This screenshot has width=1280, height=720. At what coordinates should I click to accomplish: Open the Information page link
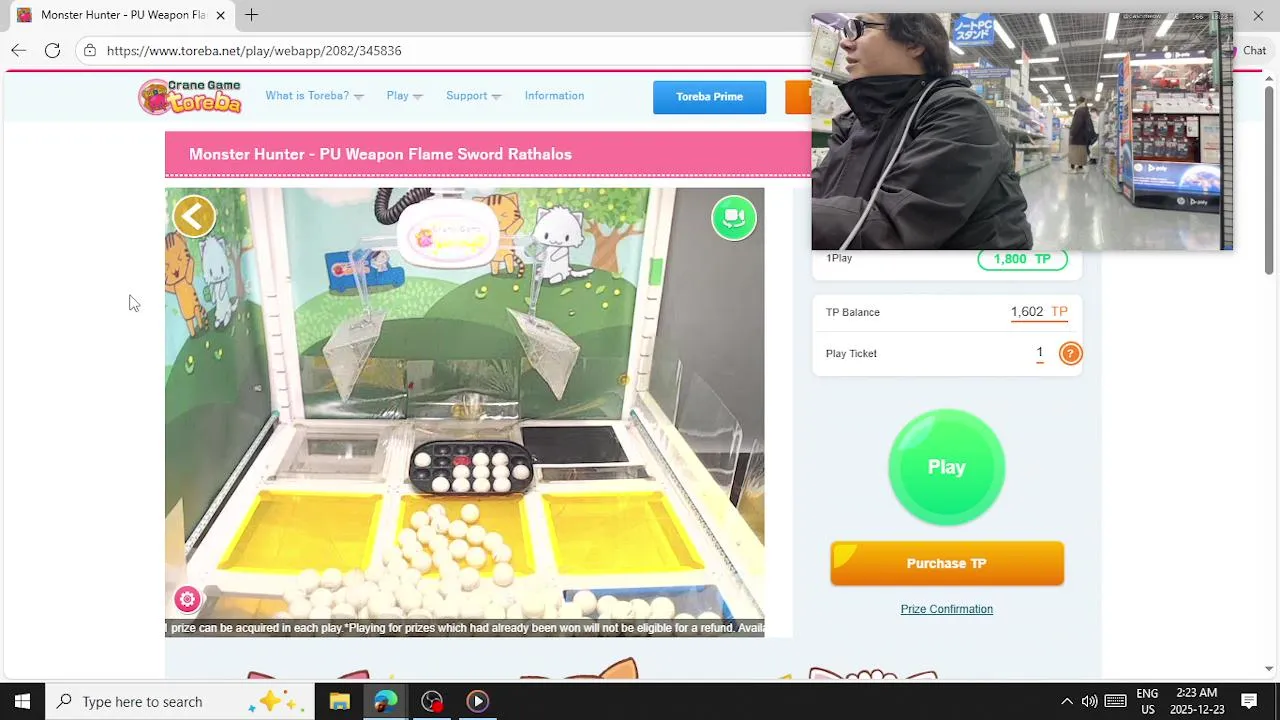[x=554, y=96]
